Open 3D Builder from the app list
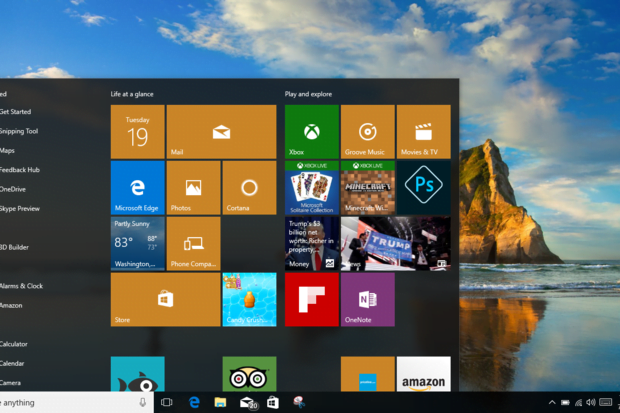The width and height of the screenshot is (620, 413). click(14, 247)
